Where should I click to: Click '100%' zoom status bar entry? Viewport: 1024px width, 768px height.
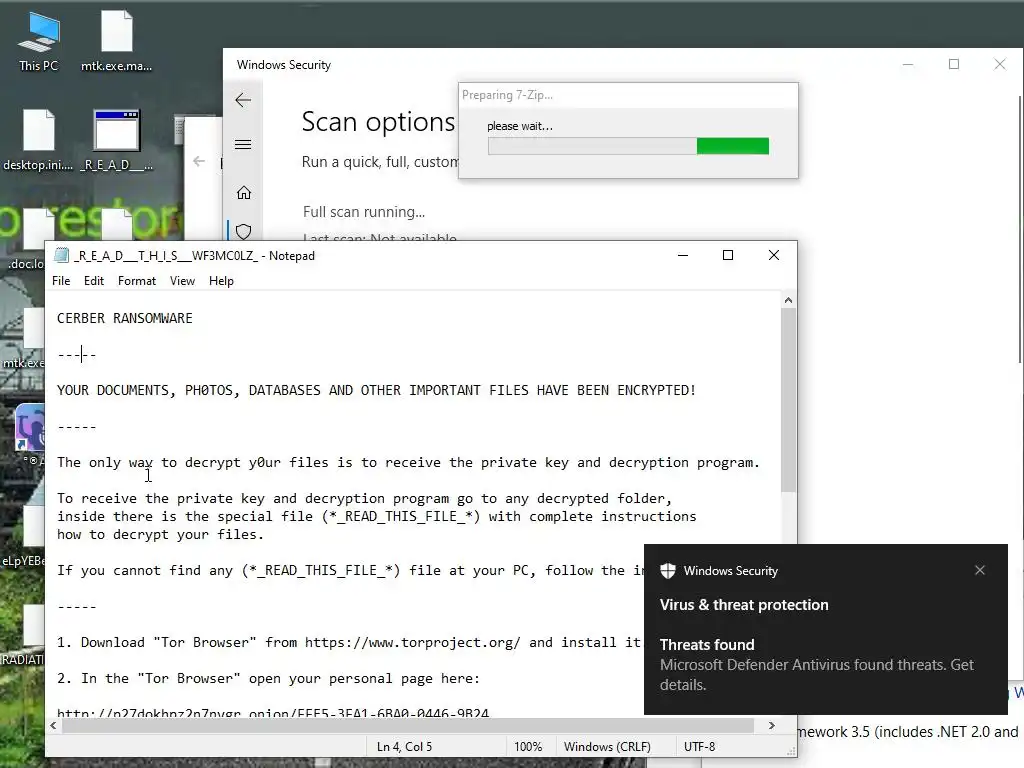tap(528, 746)
